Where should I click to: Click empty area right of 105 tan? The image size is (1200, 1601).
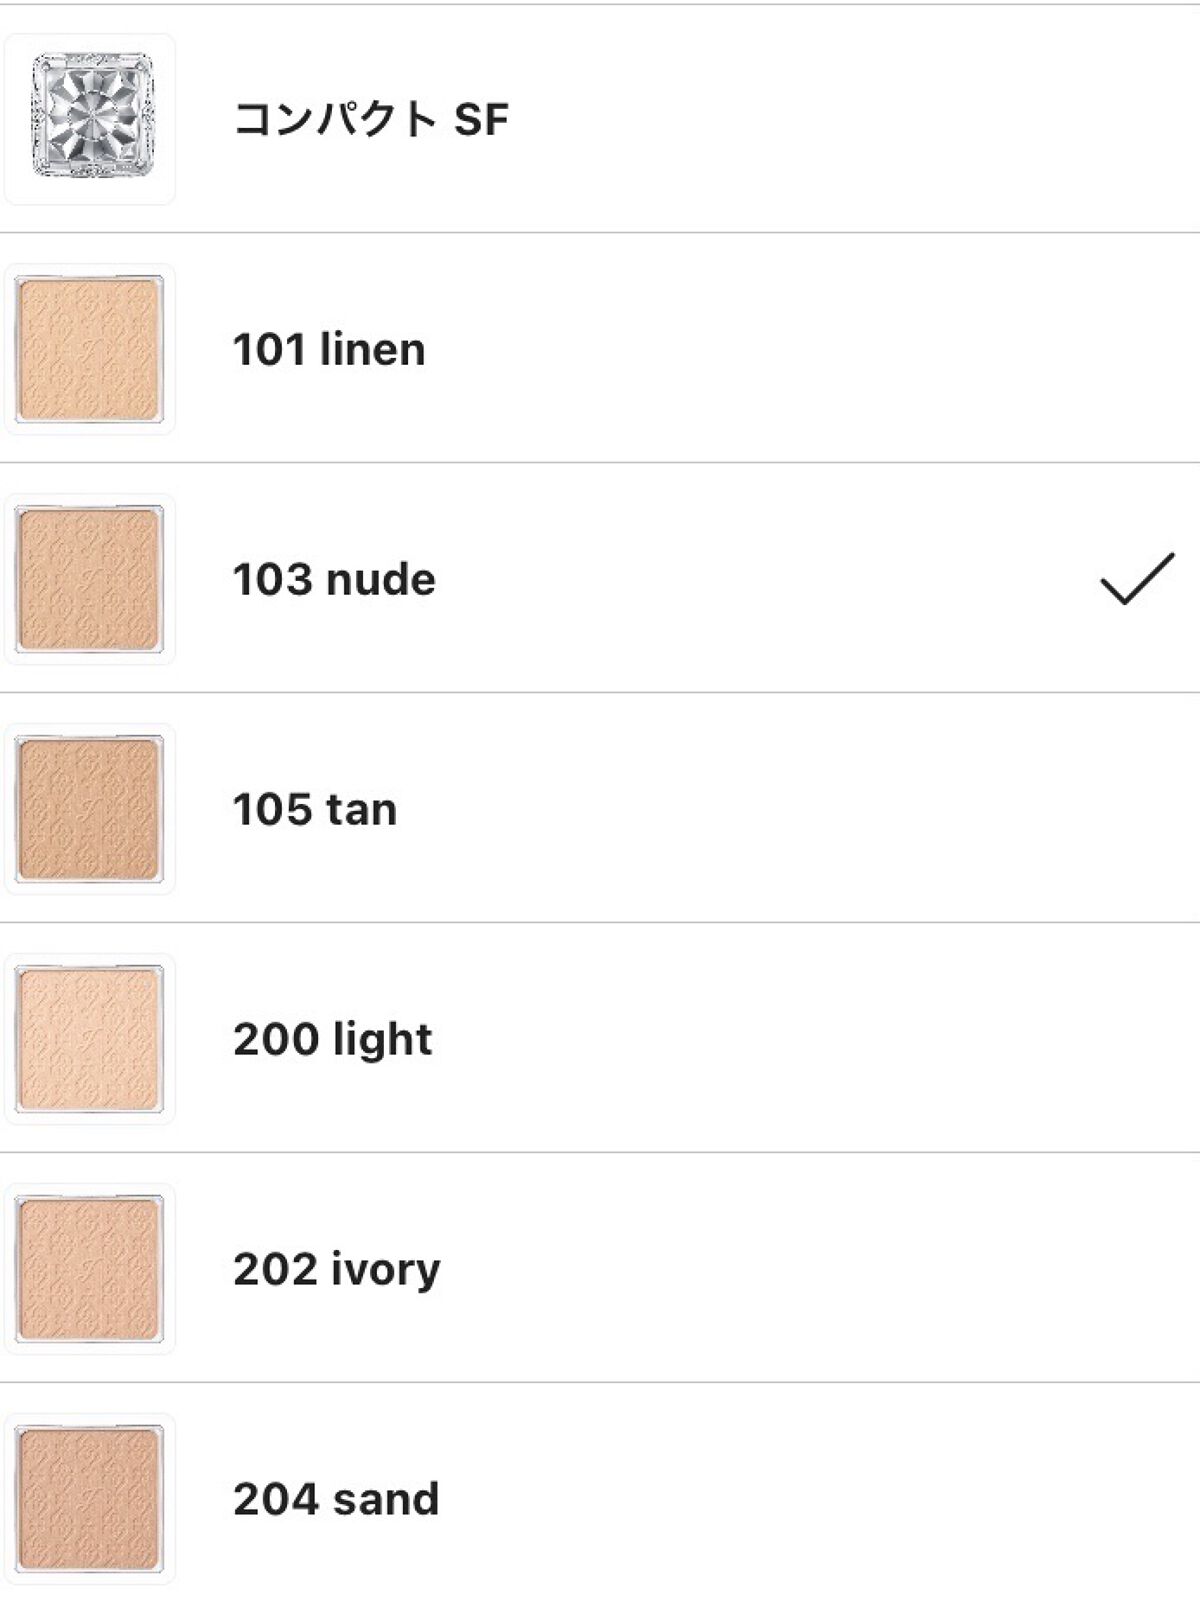pyautogui.click(x=800, y=809)
